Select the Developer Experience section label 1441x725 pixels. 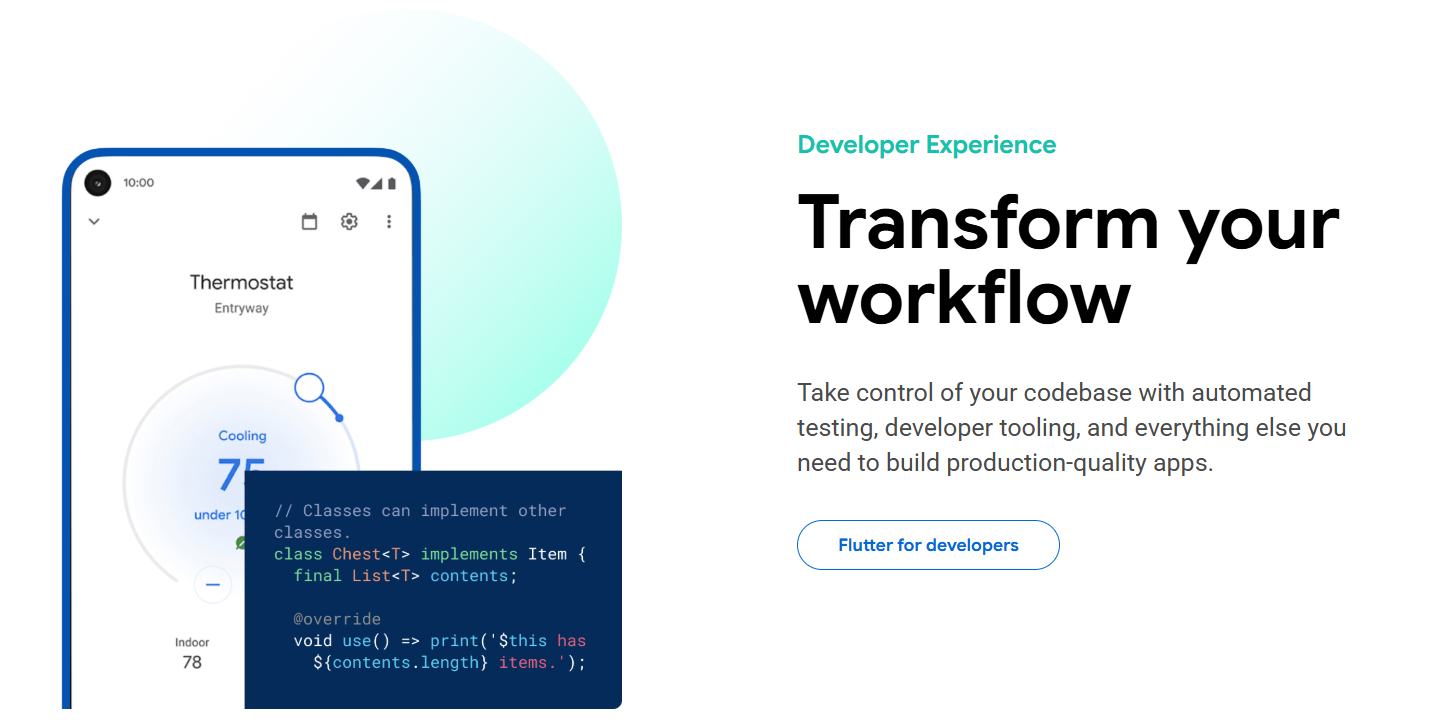(926, 144)
